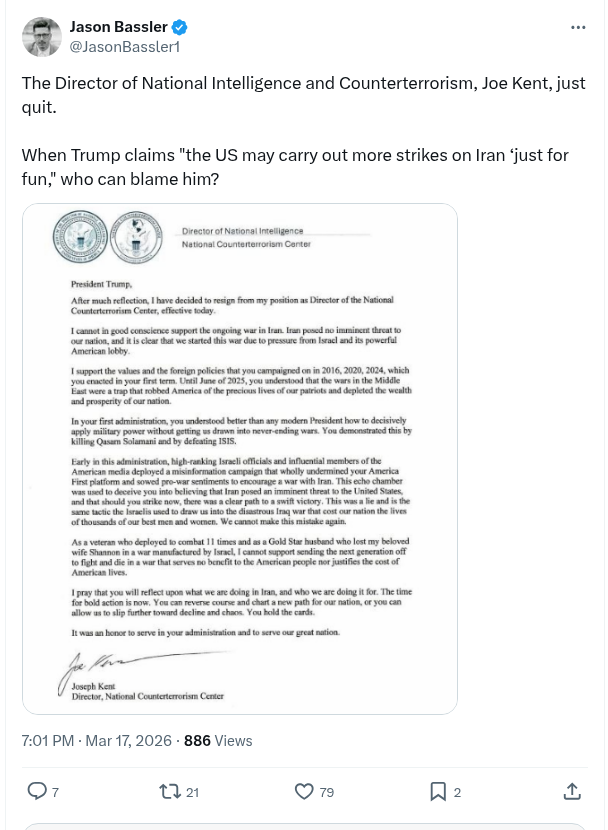Click the repost count of 21
The height and width of the screenshot is (830, 608).
[193, 792]
